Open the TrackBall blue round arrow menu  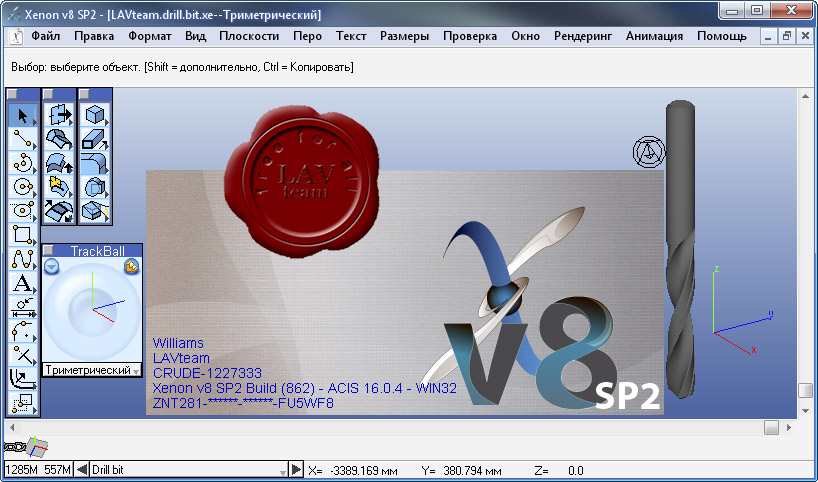pos(52,267)
